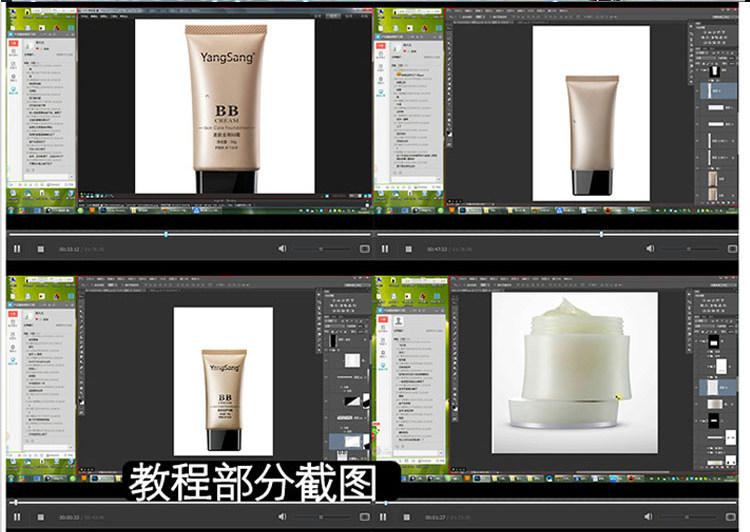Screen dimensions: 750x532
Task: Click the cream jar canvas image
Action: click(x=574, y=373)
